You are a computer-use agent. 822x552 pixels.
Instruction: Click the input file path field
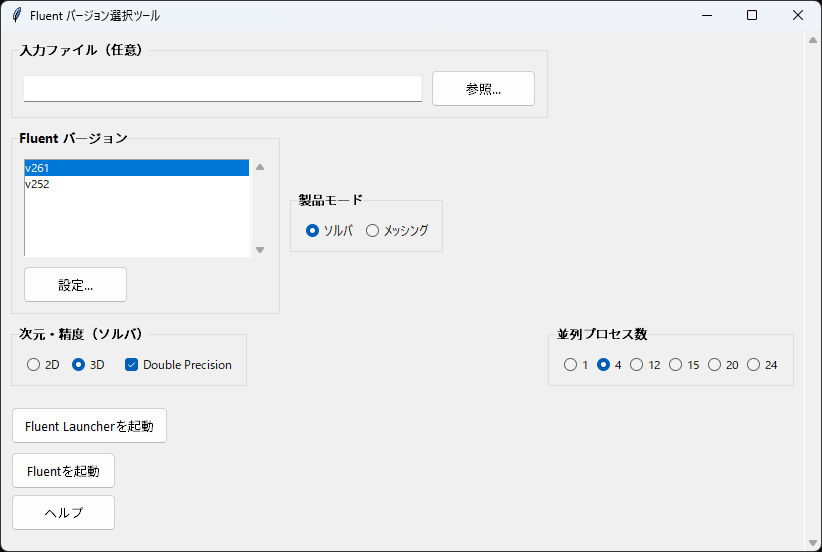click(x=223, y=89)
